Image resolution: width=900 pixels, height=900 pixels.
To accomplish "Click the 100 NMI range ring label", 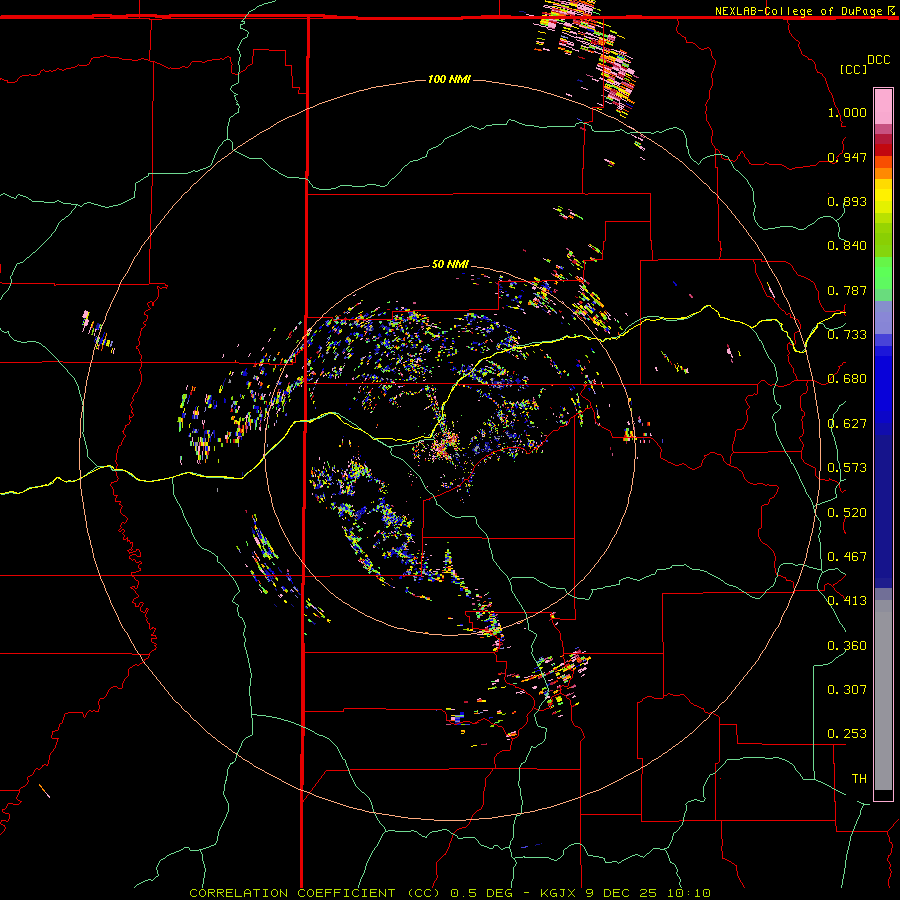I will (449, 79).
